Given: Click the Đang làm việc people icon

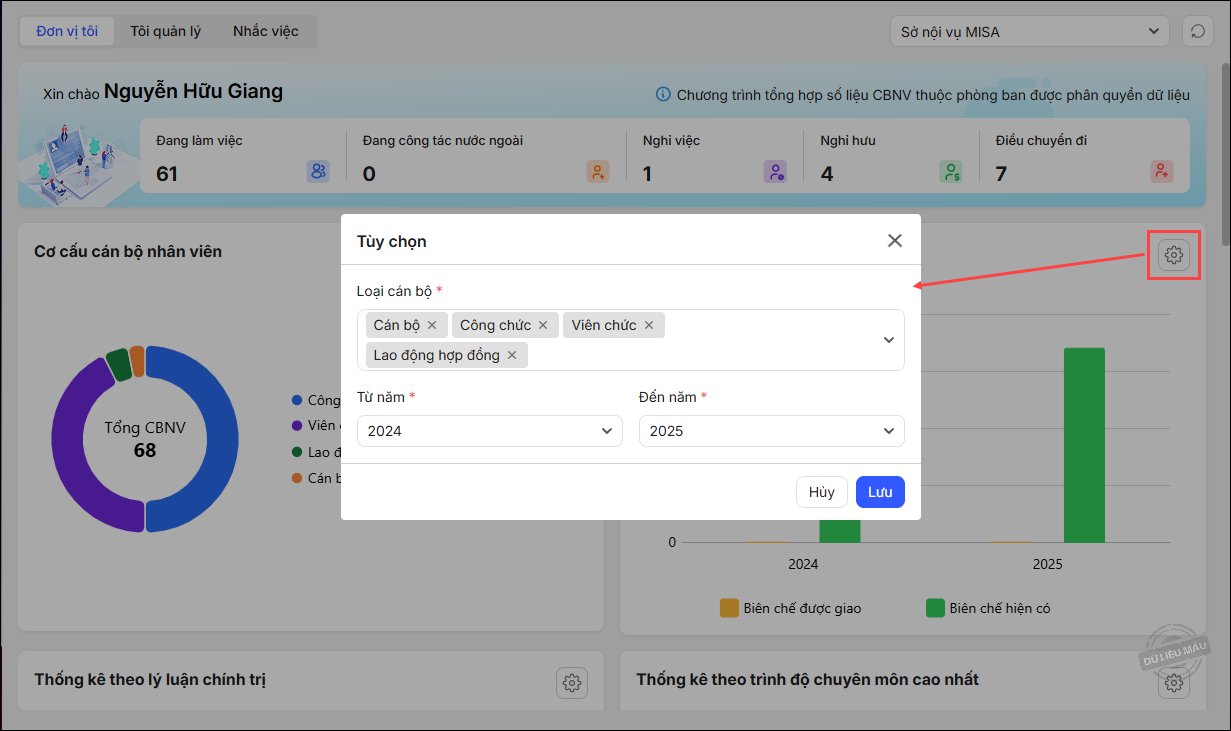Looking at the screenshot, I should click(318, 171).
